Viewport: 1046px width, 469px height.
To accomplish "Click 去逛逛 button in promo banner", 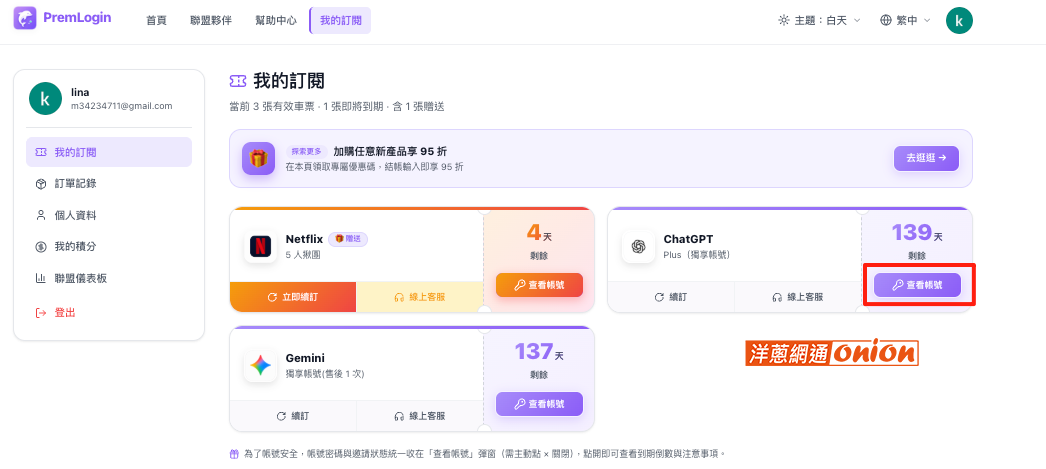I will [x=927, y=158].
